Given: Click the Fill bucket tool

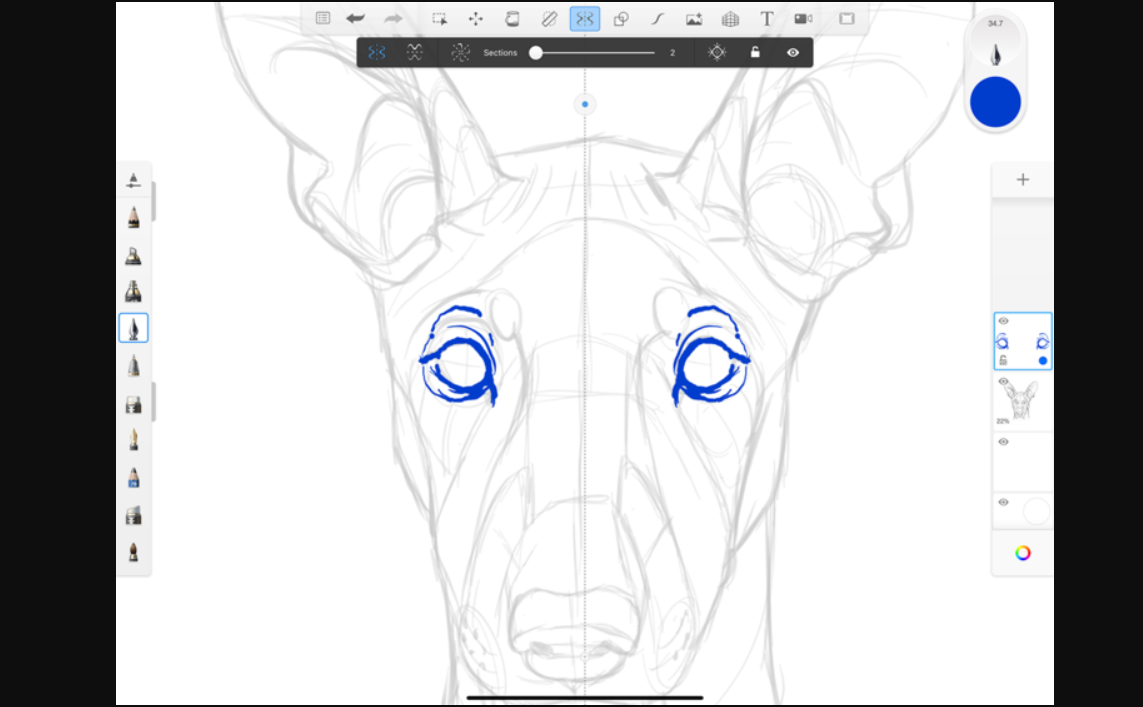Looking at the screenshot, I should tap(510, 18).
